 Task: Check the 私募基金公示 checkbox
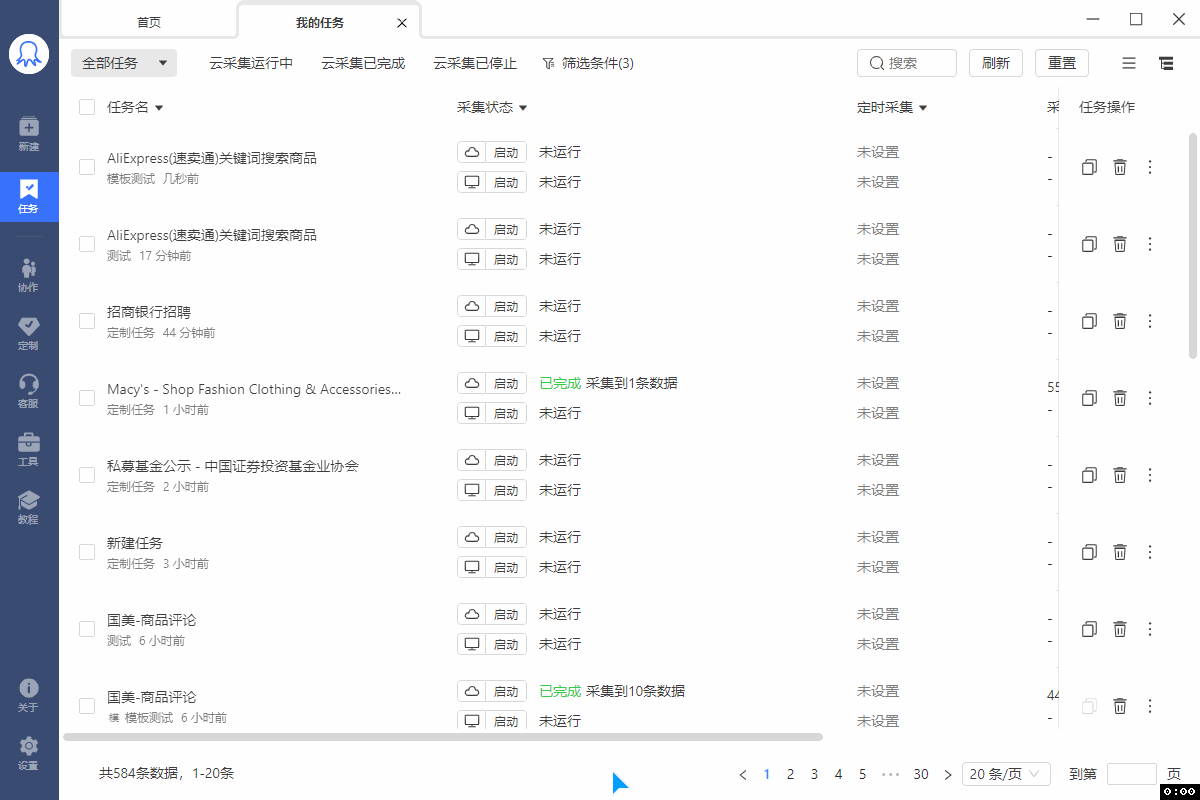(x=87, y=475)
